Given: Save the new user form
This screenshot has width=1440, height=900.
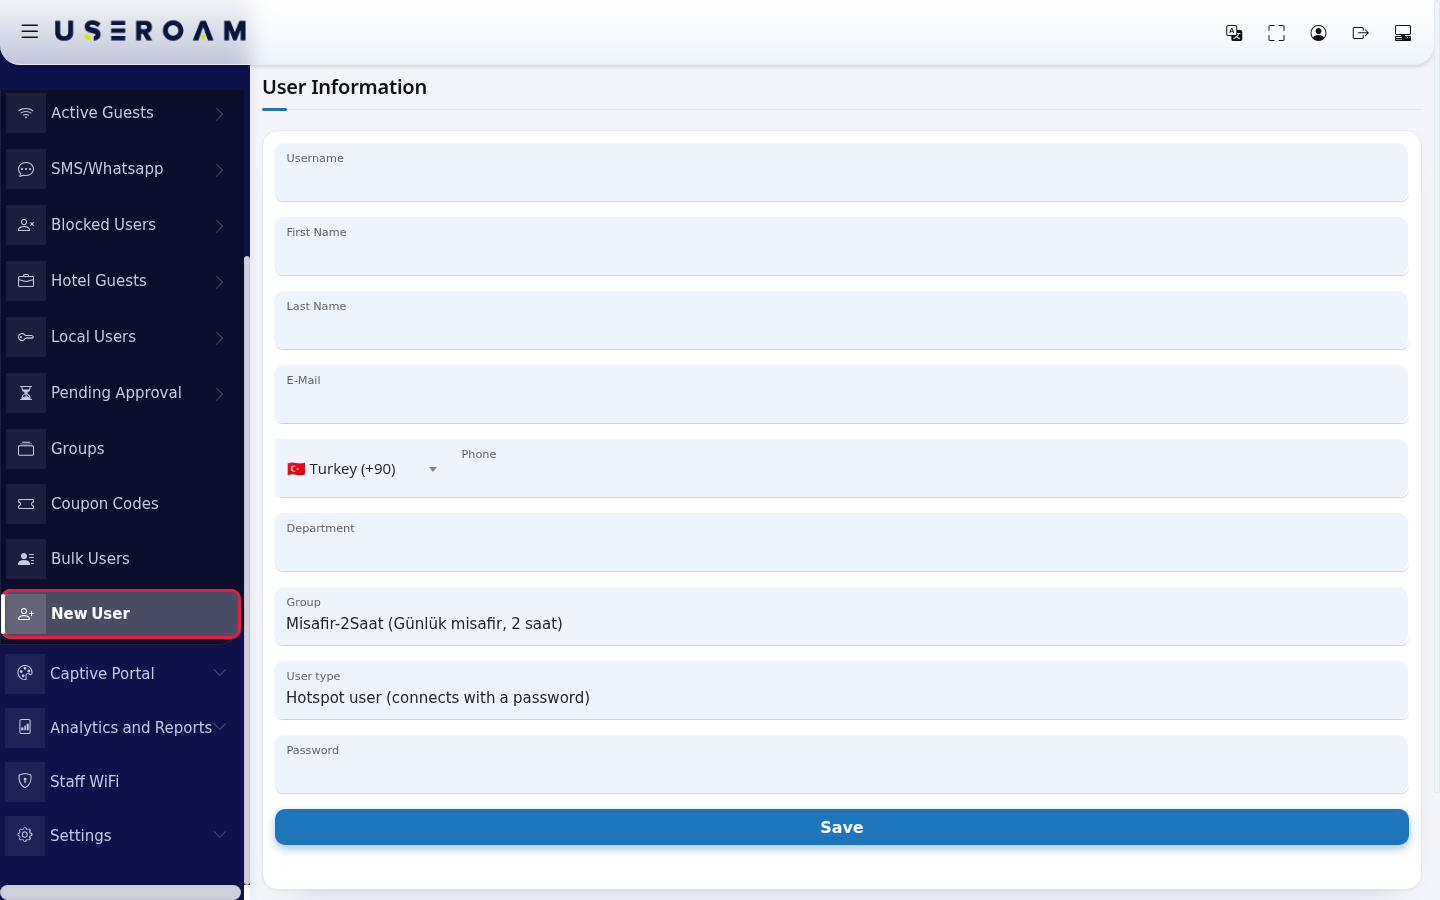Looking at the screenshot, I should click(841, 827).
